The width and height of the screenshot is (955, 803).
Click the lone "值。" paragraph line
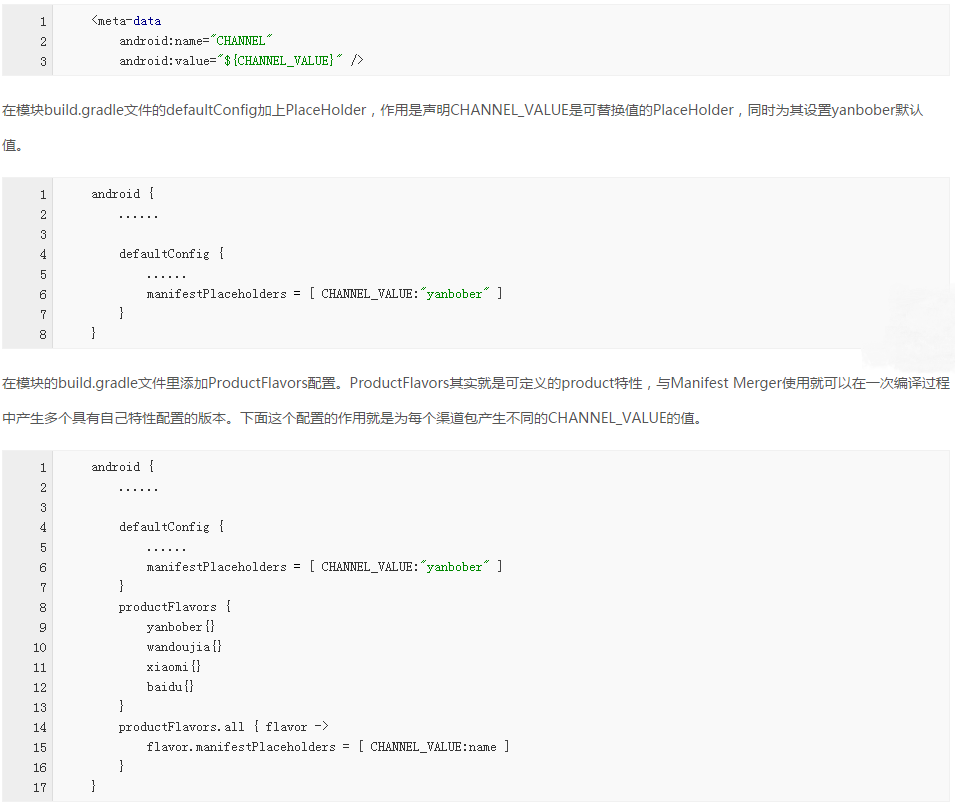[x=12, y=145]
